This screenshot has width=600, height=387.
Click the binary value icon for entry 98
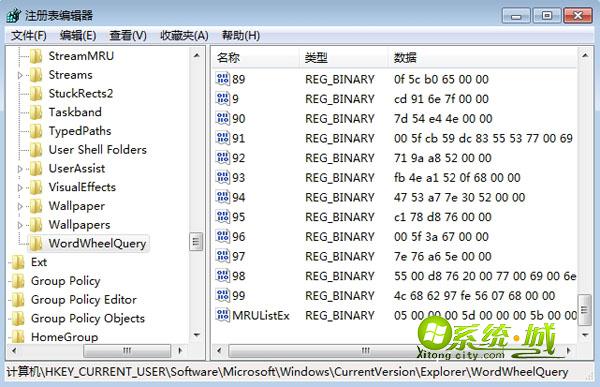click(222, 276)
